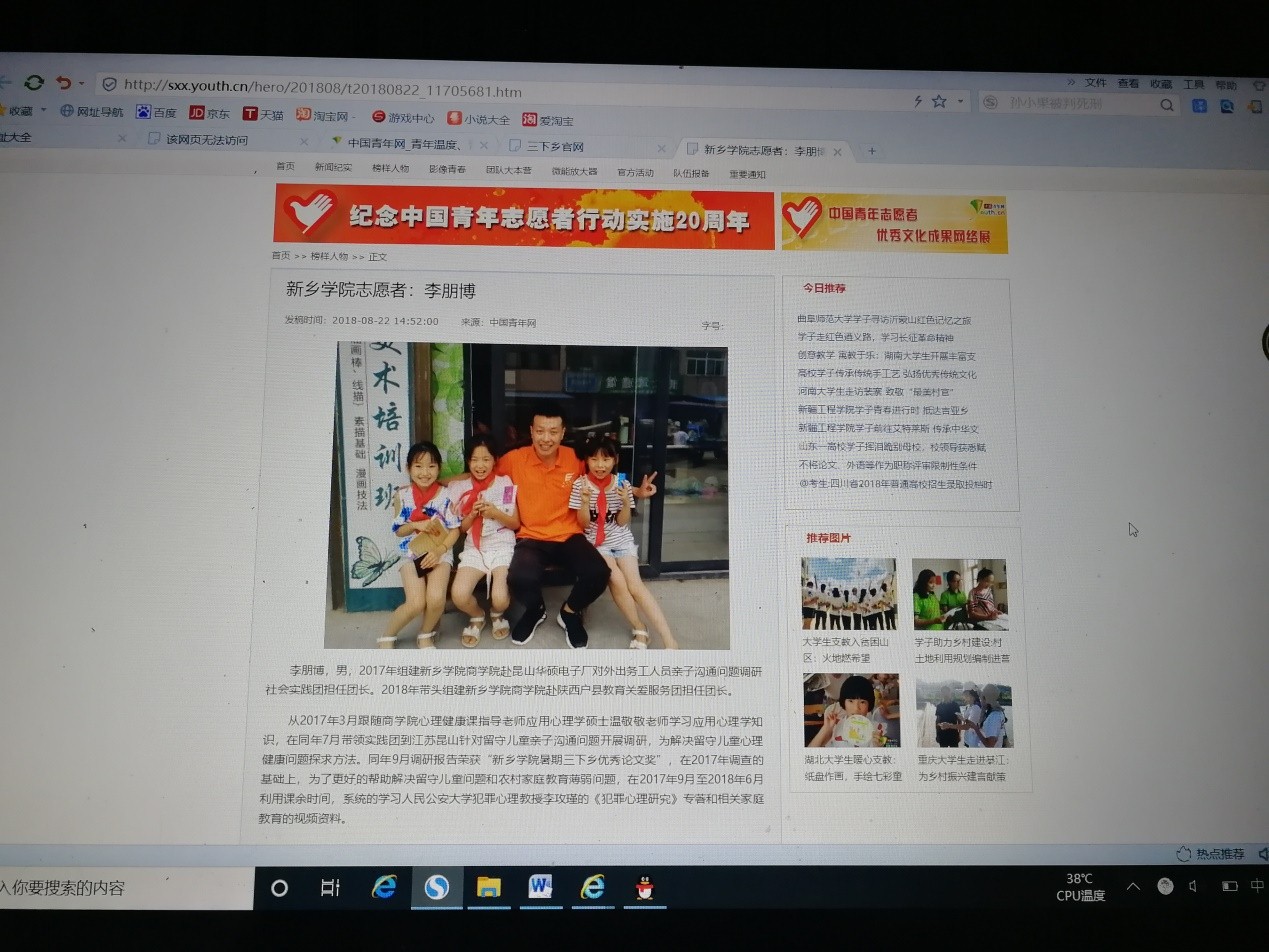Expand the dropdown arrow beside the star
This screenshot has height=952, width=1269.
coord(961,102)
